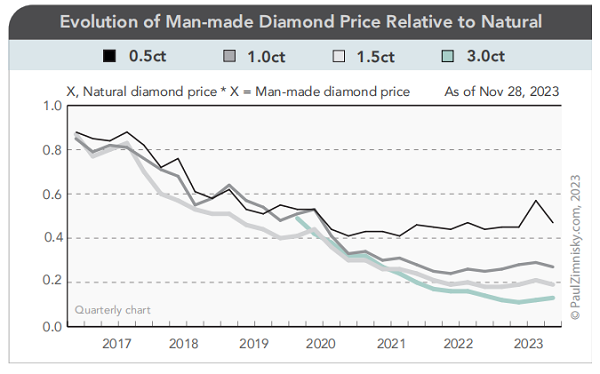This screenshot has width=600, height=374.
Task: Click the chart title text
Action: (301, 21)
